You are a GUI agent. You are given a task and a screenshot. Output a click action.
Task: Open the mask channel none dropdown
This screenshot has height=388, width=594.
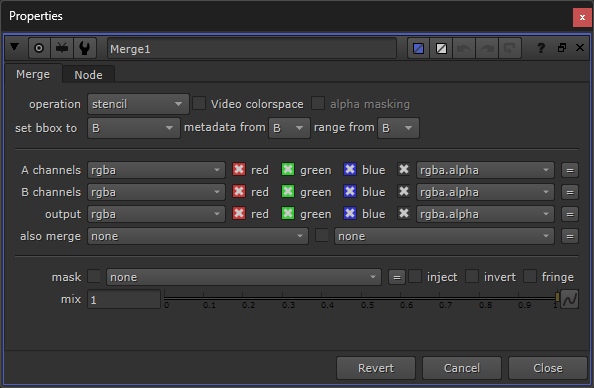[244, 277]
